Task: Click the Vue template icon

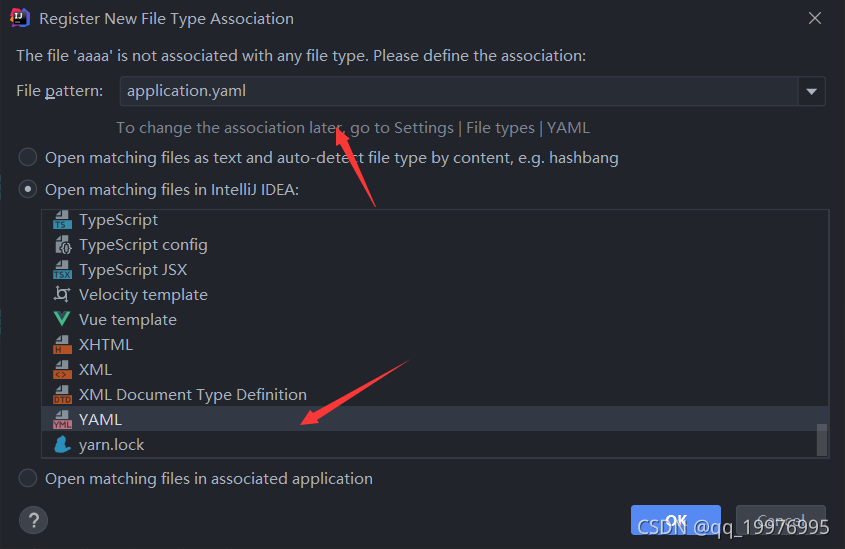Action: [x=62, y=319]
